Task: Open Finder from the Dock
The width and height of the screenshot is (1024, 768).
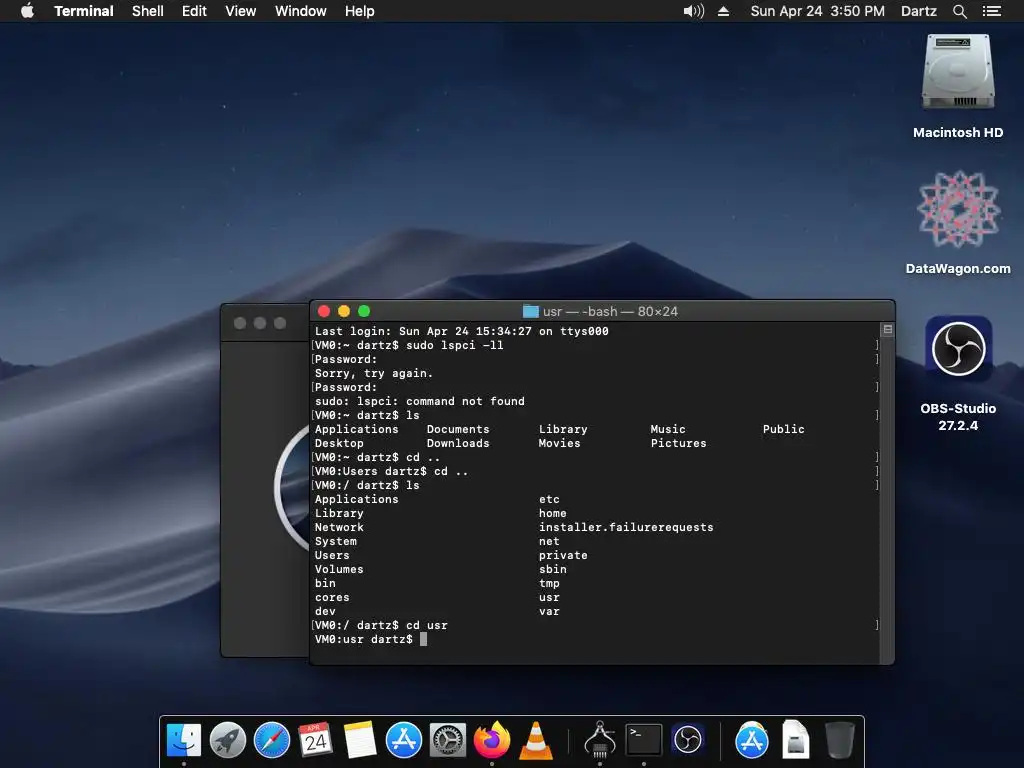Action: (x=184, y=741)
